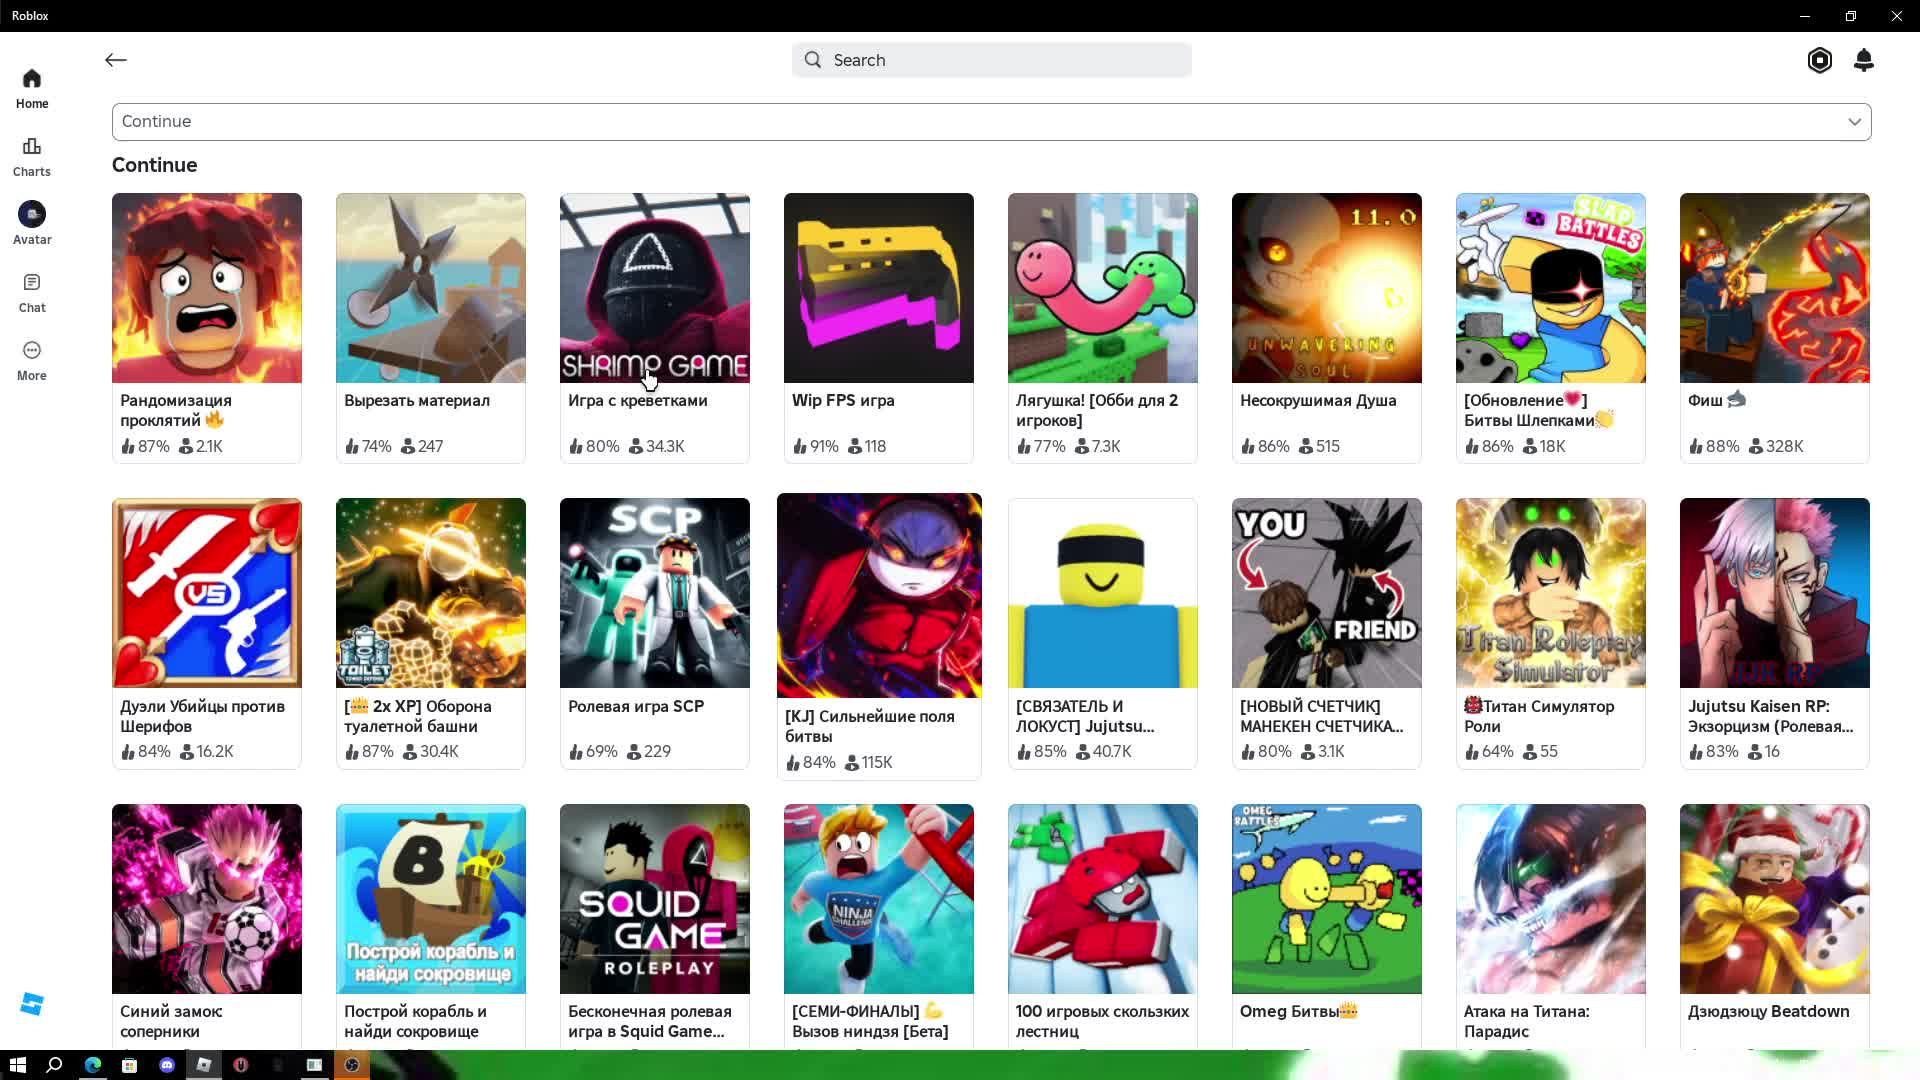Open the Windows Start menu
Viewport: 1920px width, 1080px height.
[17, 1065]
